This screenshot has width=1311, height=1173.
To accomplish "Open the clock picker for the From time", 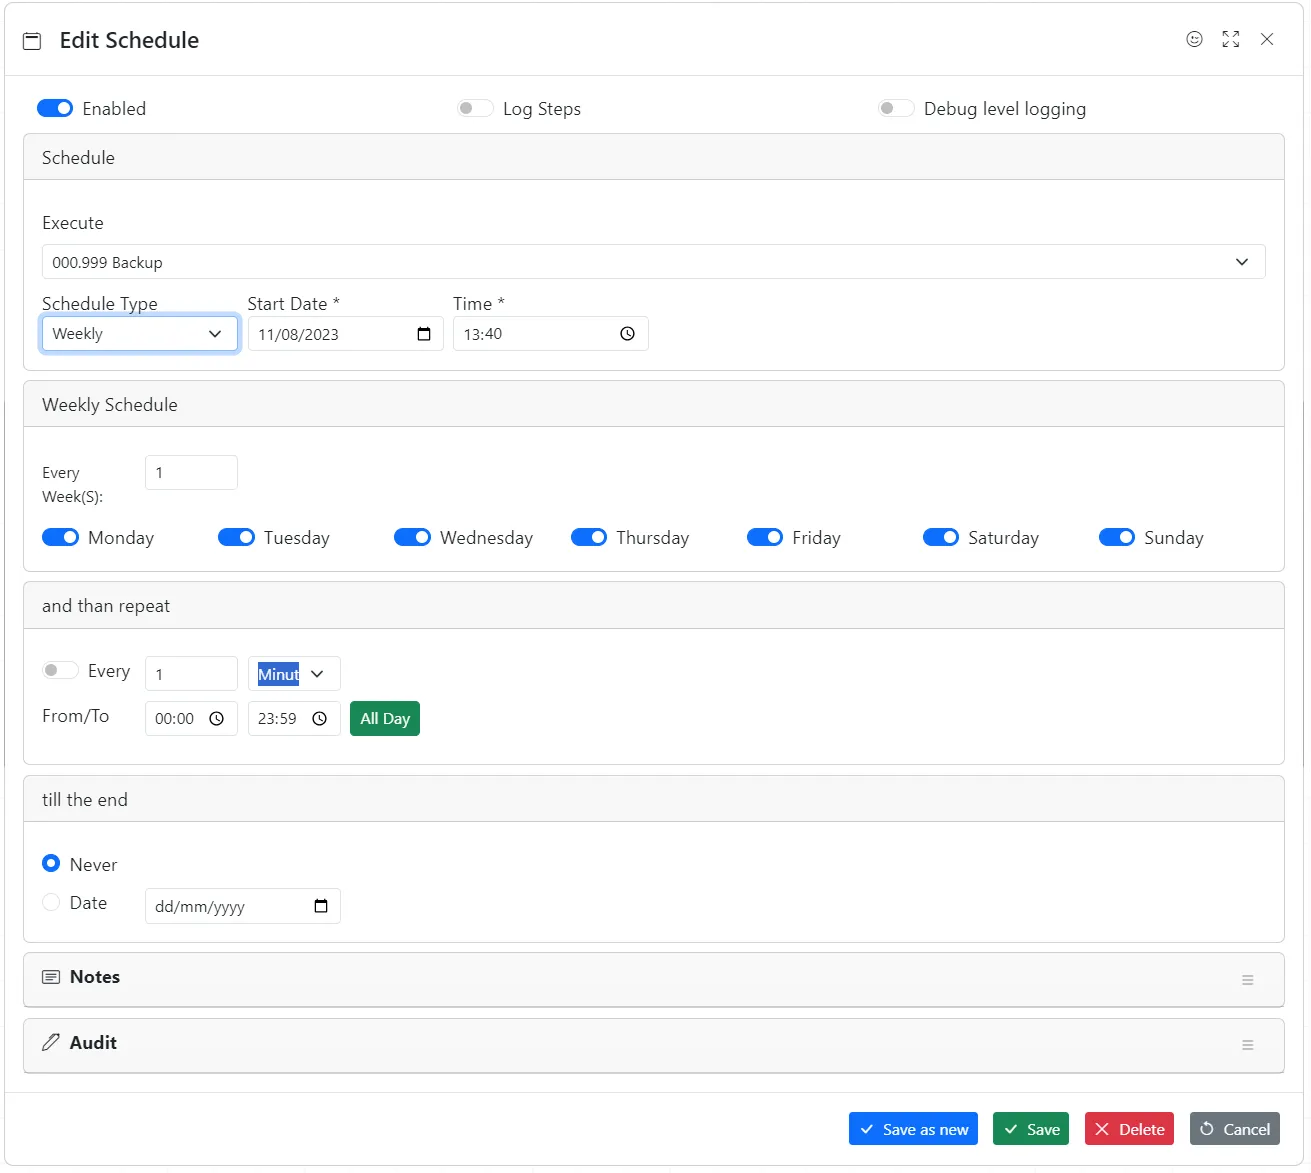I will 217,718.
